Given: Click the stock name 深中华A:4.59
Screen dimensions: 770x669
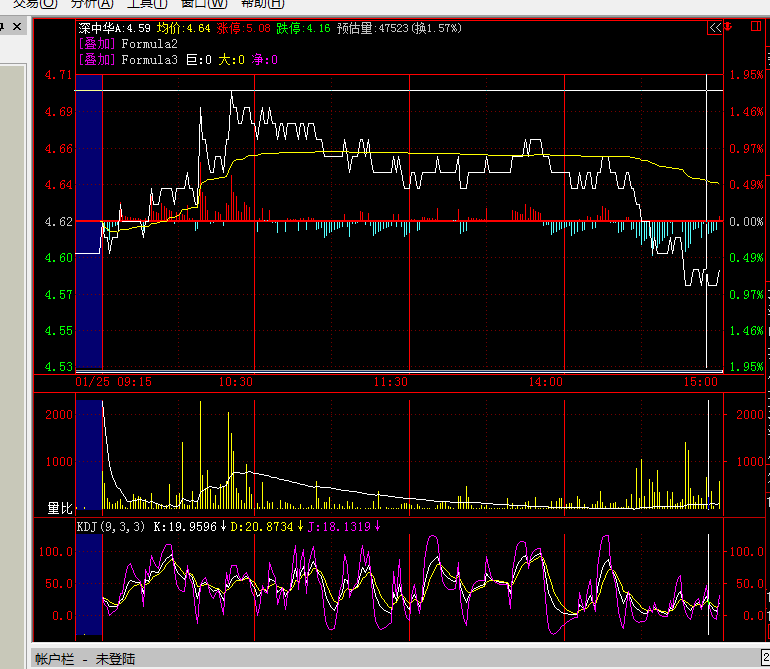Looking at the screenshot, I should click(x=114, y=28).
